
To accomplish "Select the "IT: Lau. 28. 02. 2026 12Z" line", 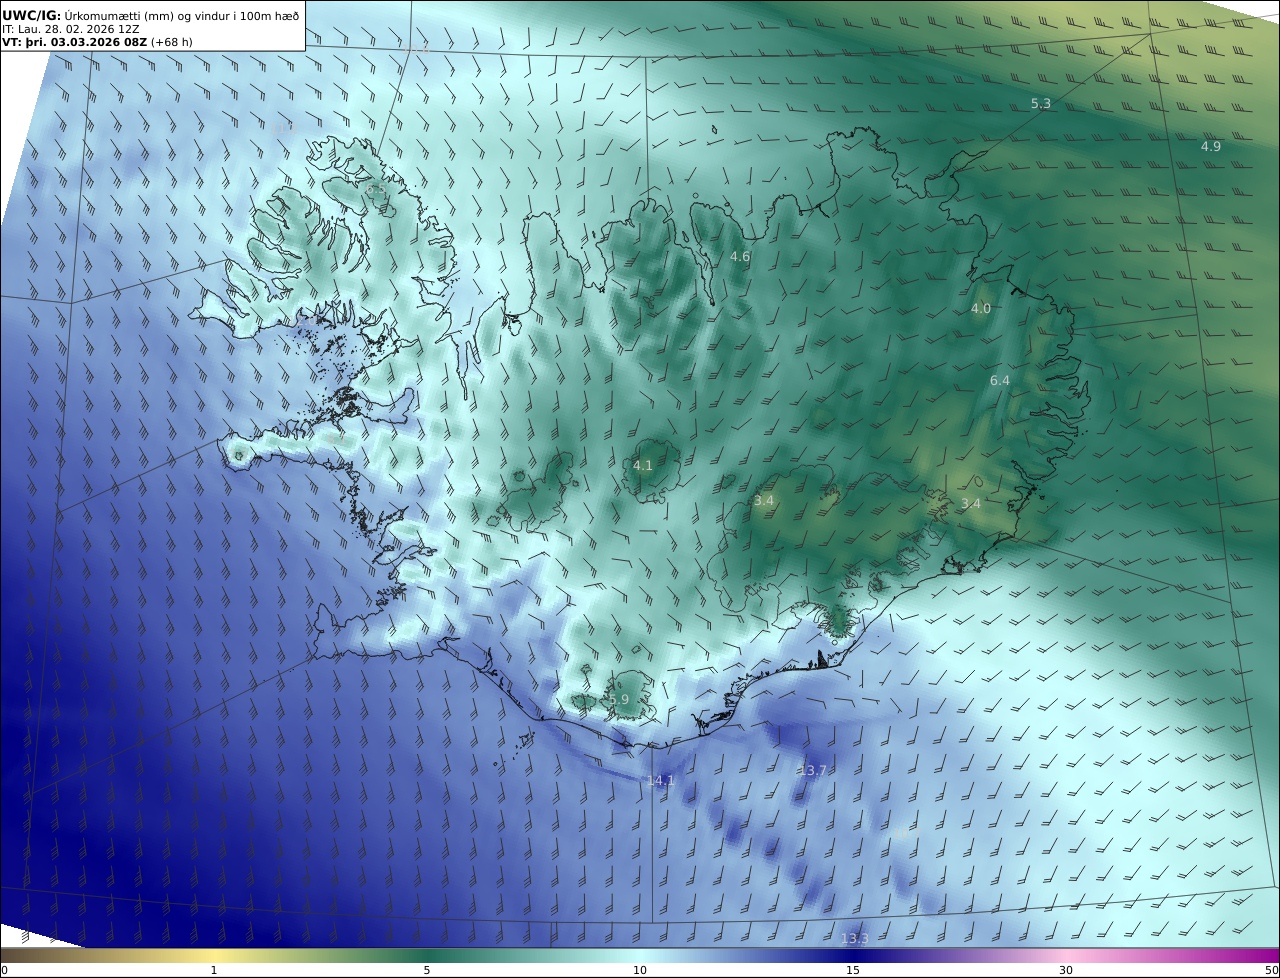I will click(x=71, y=29).
